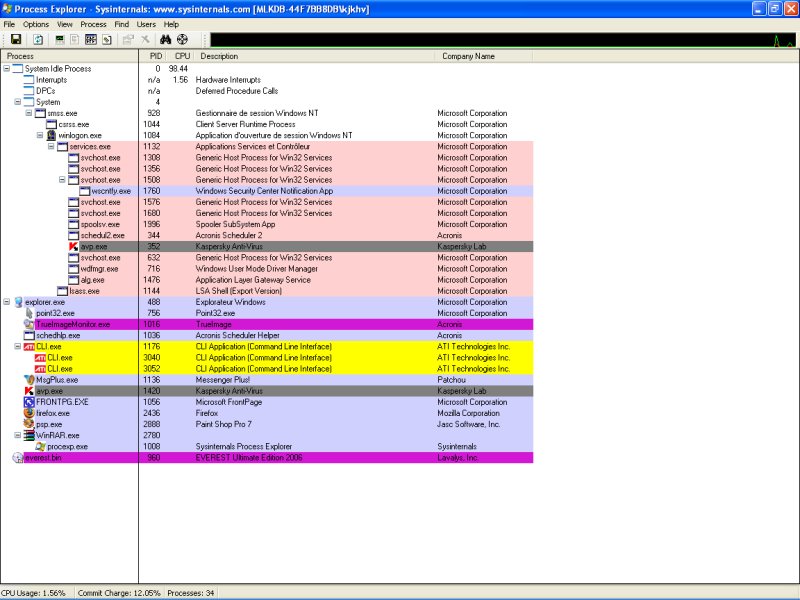The width and height of the screenshot is (800, 600).
Task: Select the schedhlp.exe process name
Action: pyautogui.click(x=58, y=336)
